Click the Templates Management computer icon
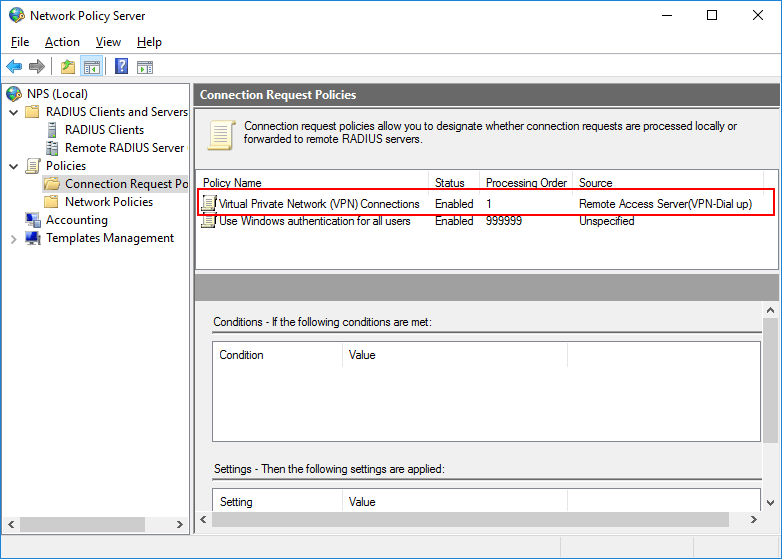The image size is (782, 559). click(33, 238)
